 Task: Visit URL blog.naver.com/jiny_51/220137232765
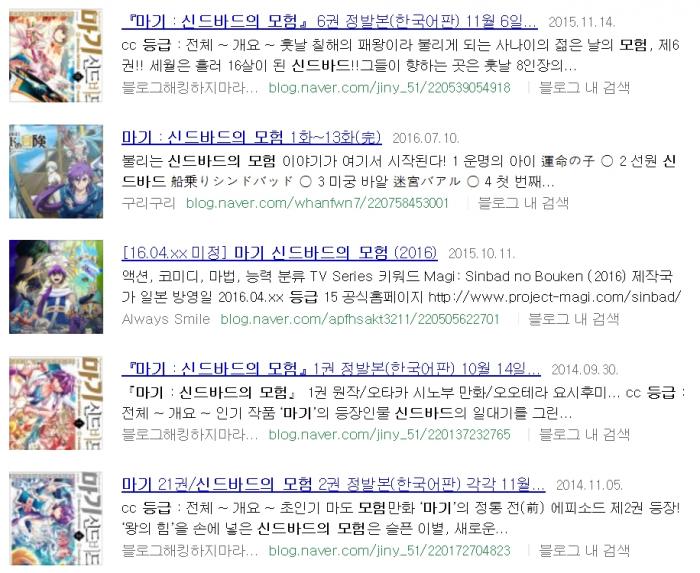pos(389,435)
